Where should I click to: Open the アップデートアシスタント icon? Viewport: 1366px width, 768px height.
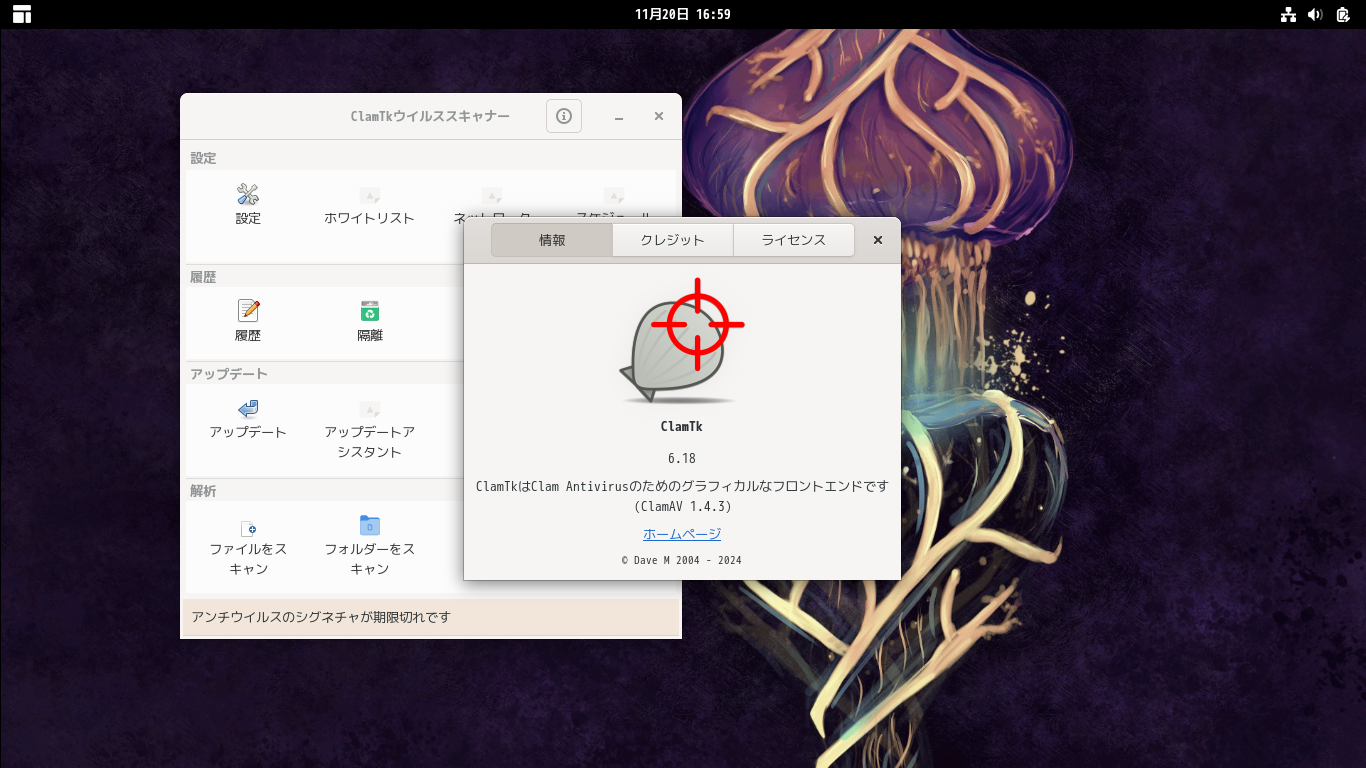click(370, 409)
